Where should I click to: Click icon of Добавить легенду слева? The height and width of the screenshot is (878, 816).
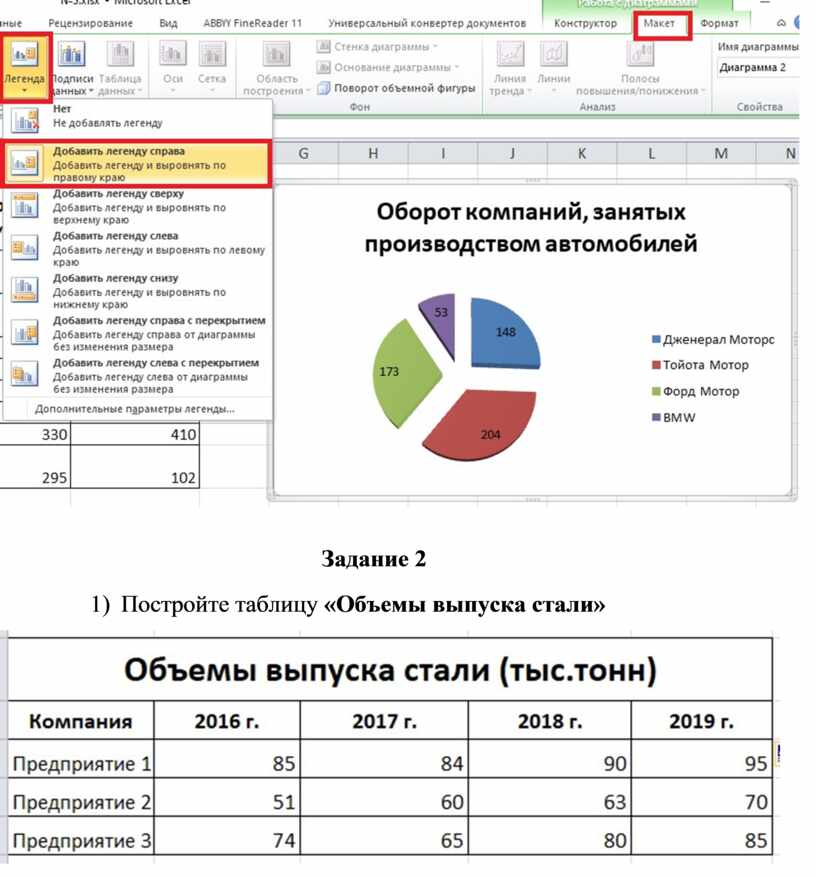24,247
